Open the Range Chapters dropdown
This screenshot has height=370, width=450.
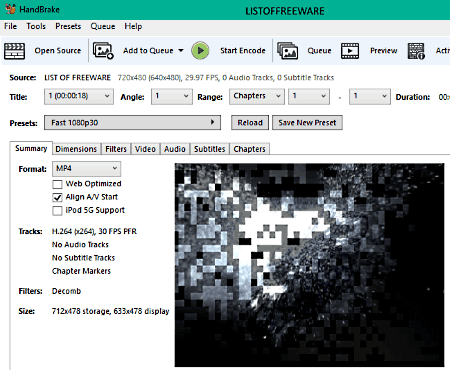coord(257,96)
